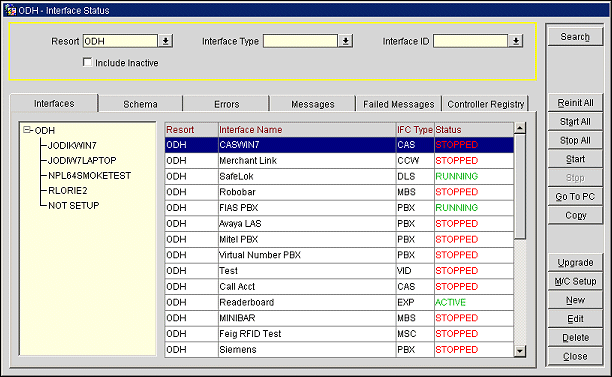The image size is (612, 377).
Task: Open the Resort dropdown arrow
Action: pos(165,41)
